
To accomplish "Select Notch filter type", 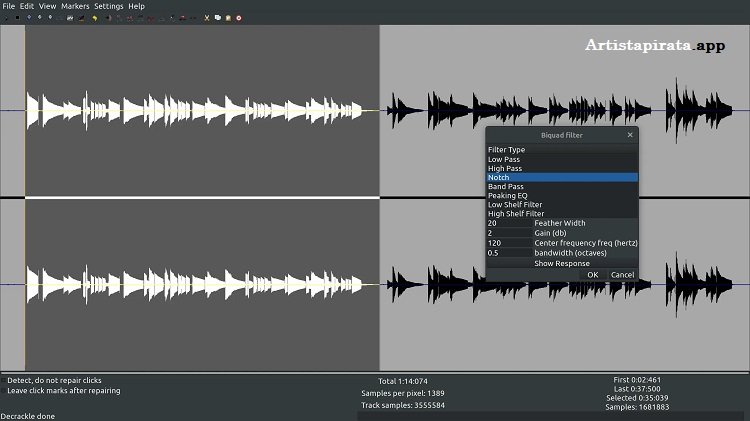I will coord(562,177).
